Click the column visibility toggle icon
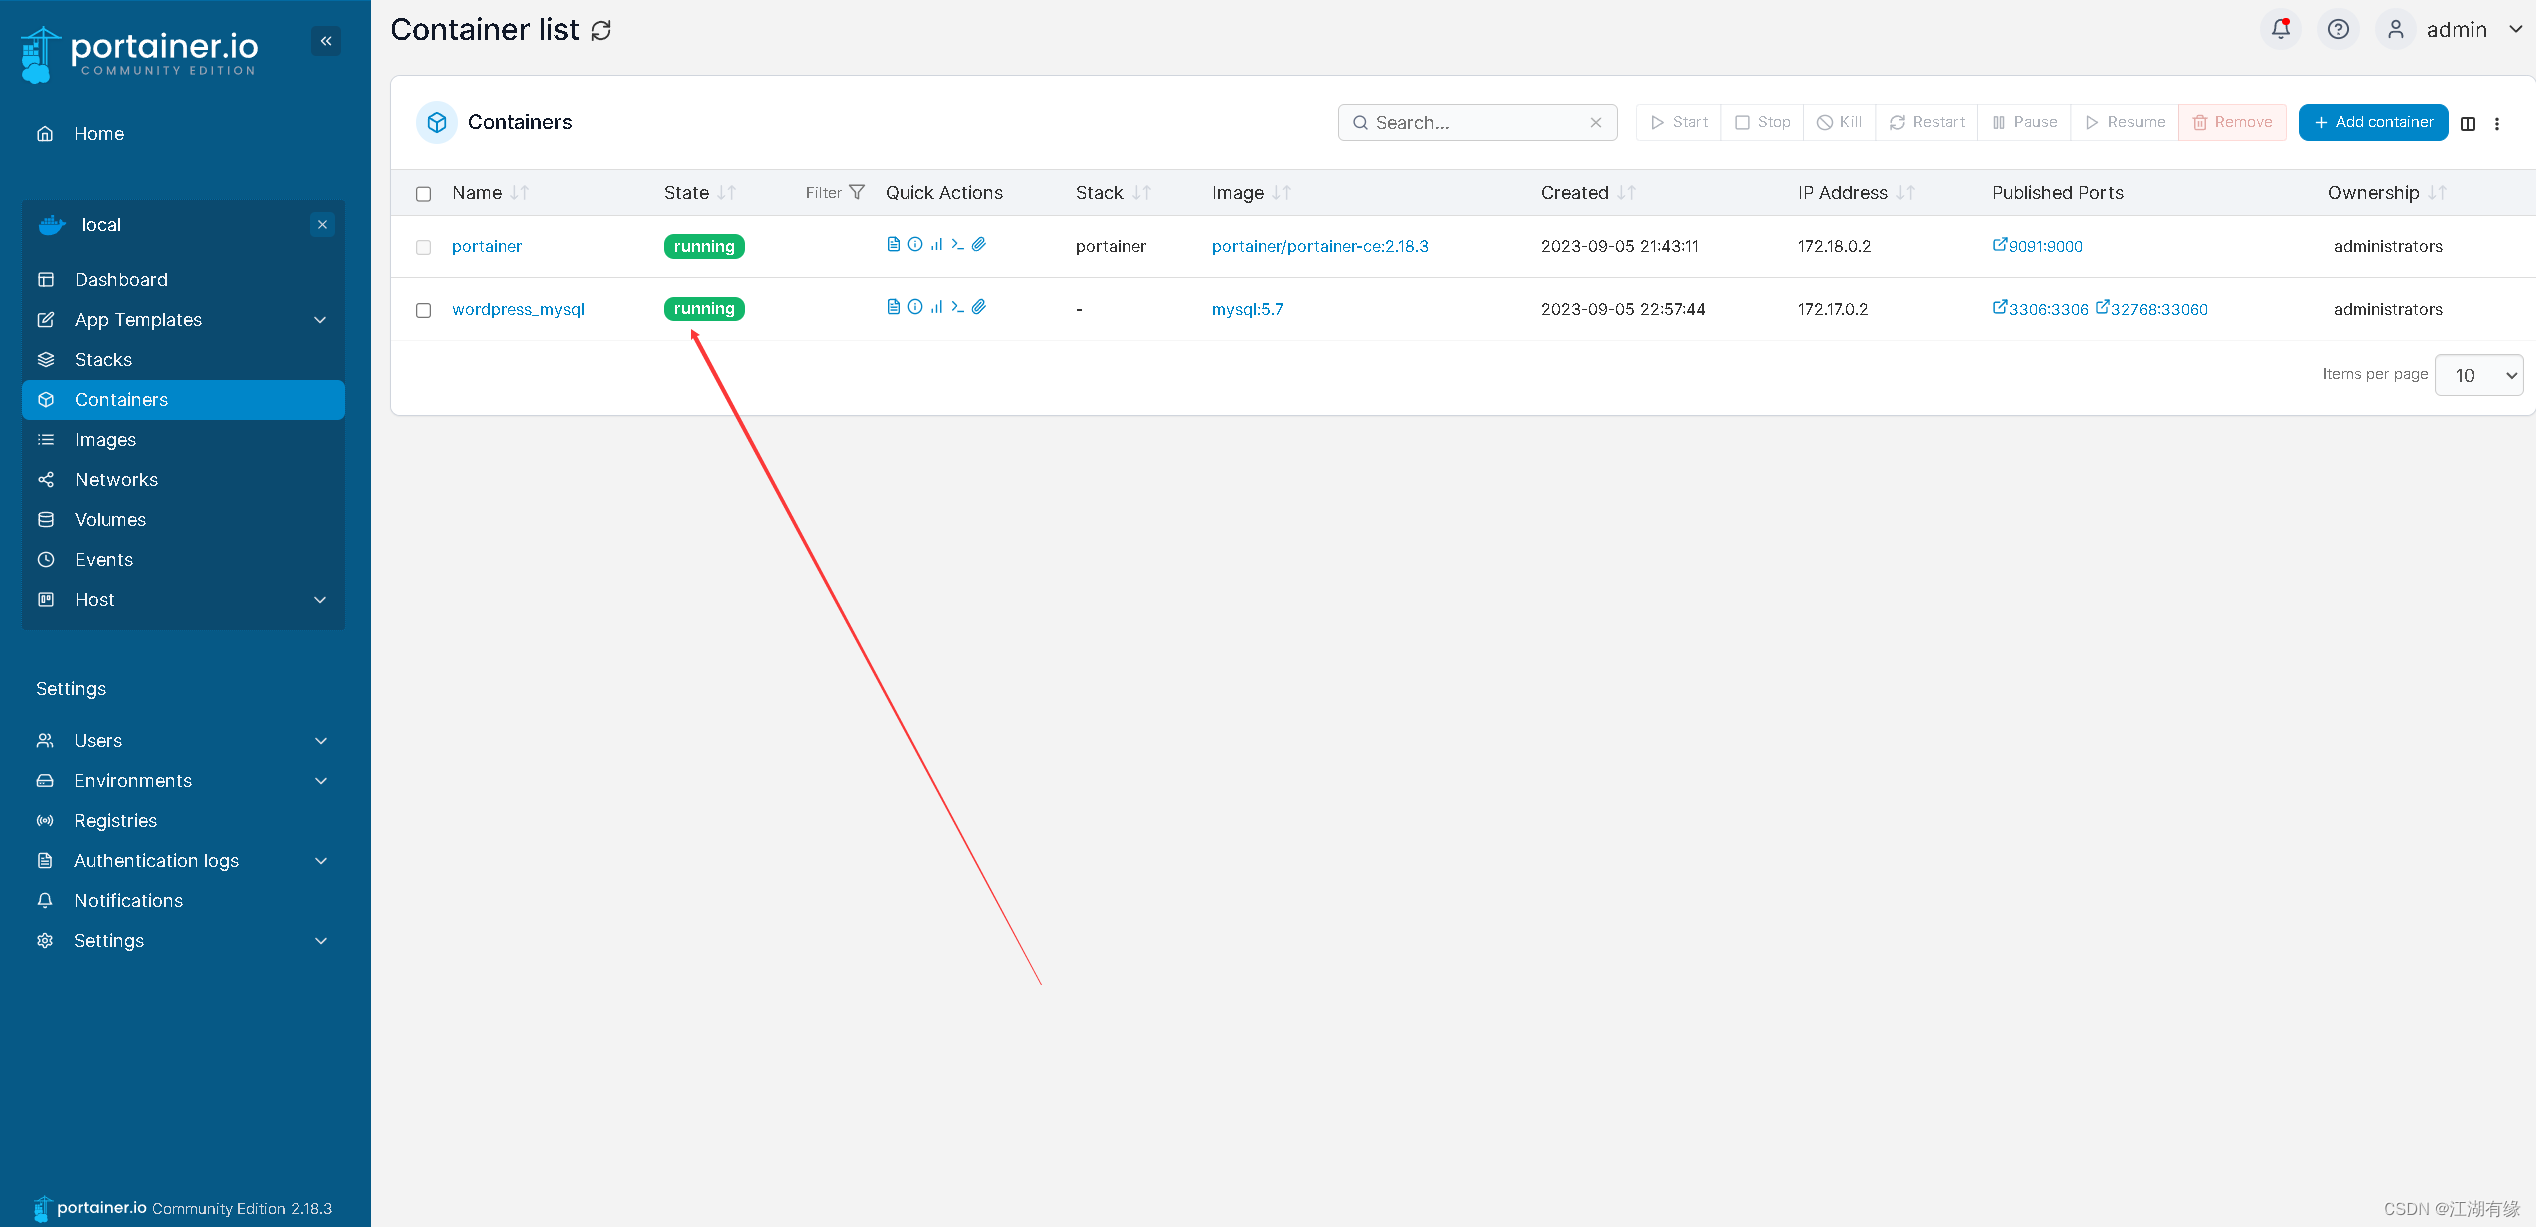Image resolution: width=2536 pixels, height=1227 pixels. 2468,123
